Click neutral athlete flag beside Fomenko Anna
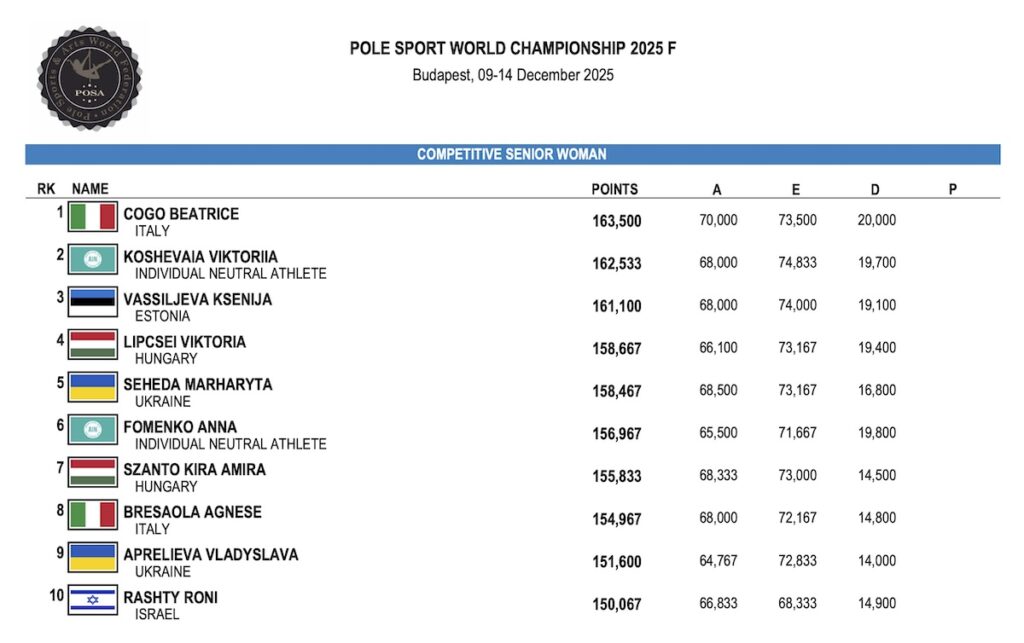Image resolution: width=1024 pixels, height=643 pixels. (93, 430)
